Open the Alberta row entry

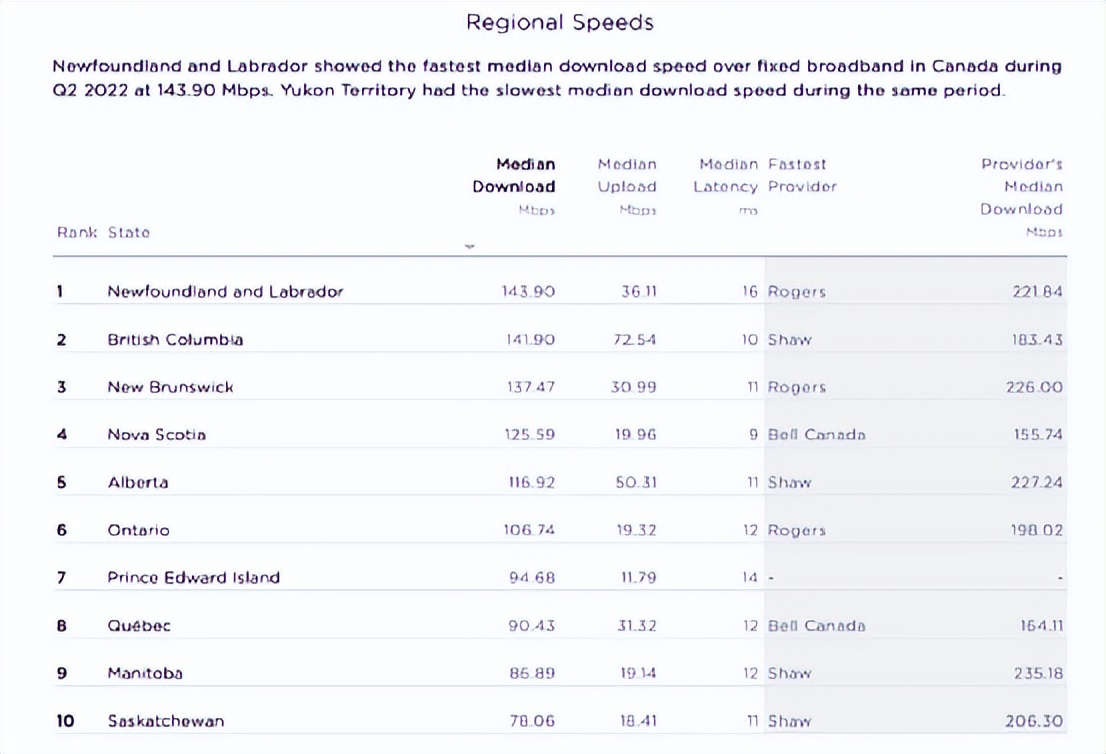138,482
